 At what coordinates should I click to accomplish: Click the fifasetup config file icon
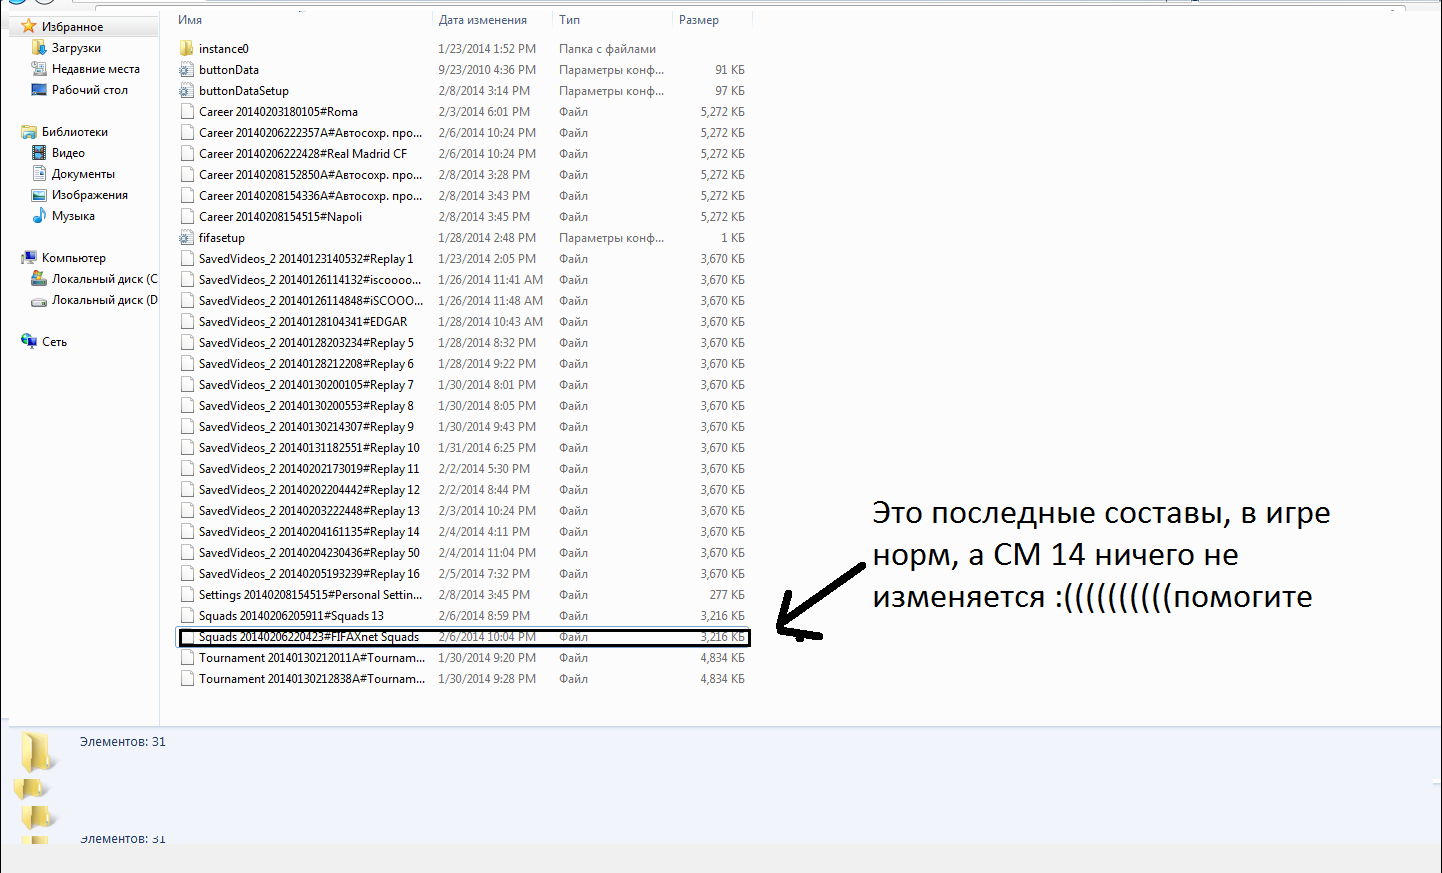coord(186,237)
